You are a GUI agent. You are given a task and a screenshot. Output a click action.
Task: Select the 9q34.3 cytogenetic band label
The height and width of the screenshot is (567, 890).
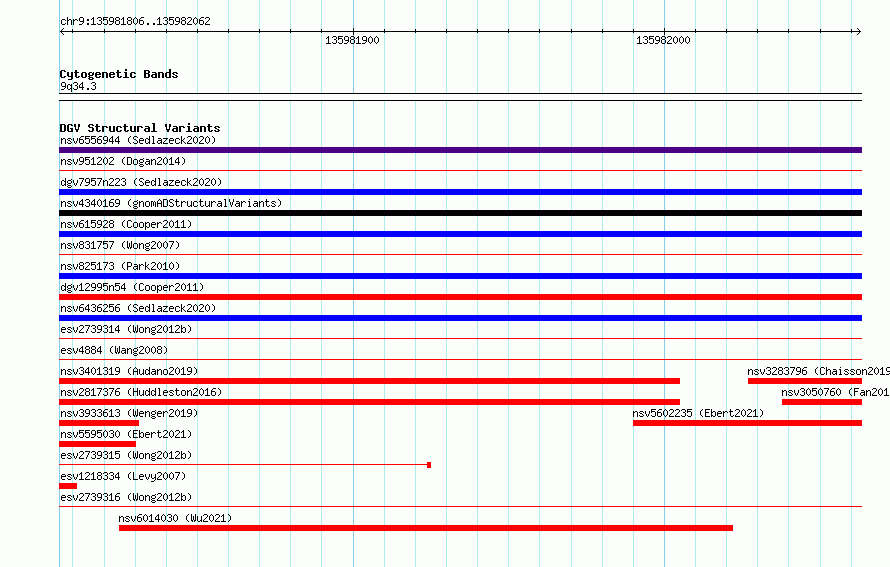click(x=78, y=86)
